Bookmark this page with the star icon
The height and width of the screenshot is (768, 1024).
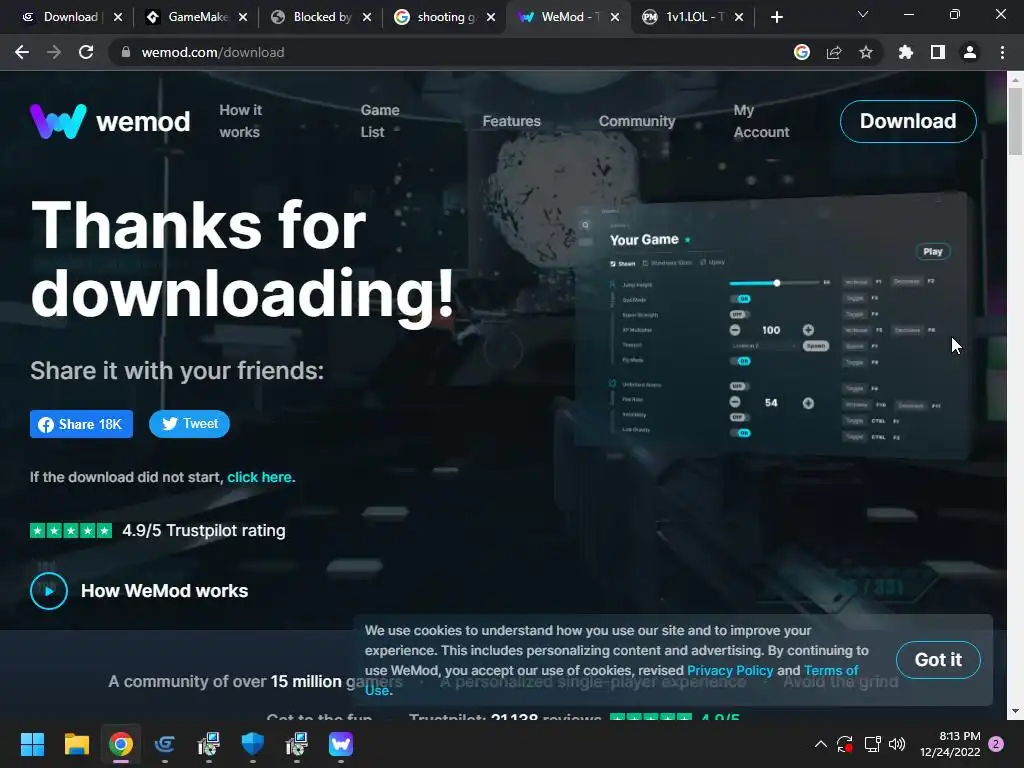point(866,52)
